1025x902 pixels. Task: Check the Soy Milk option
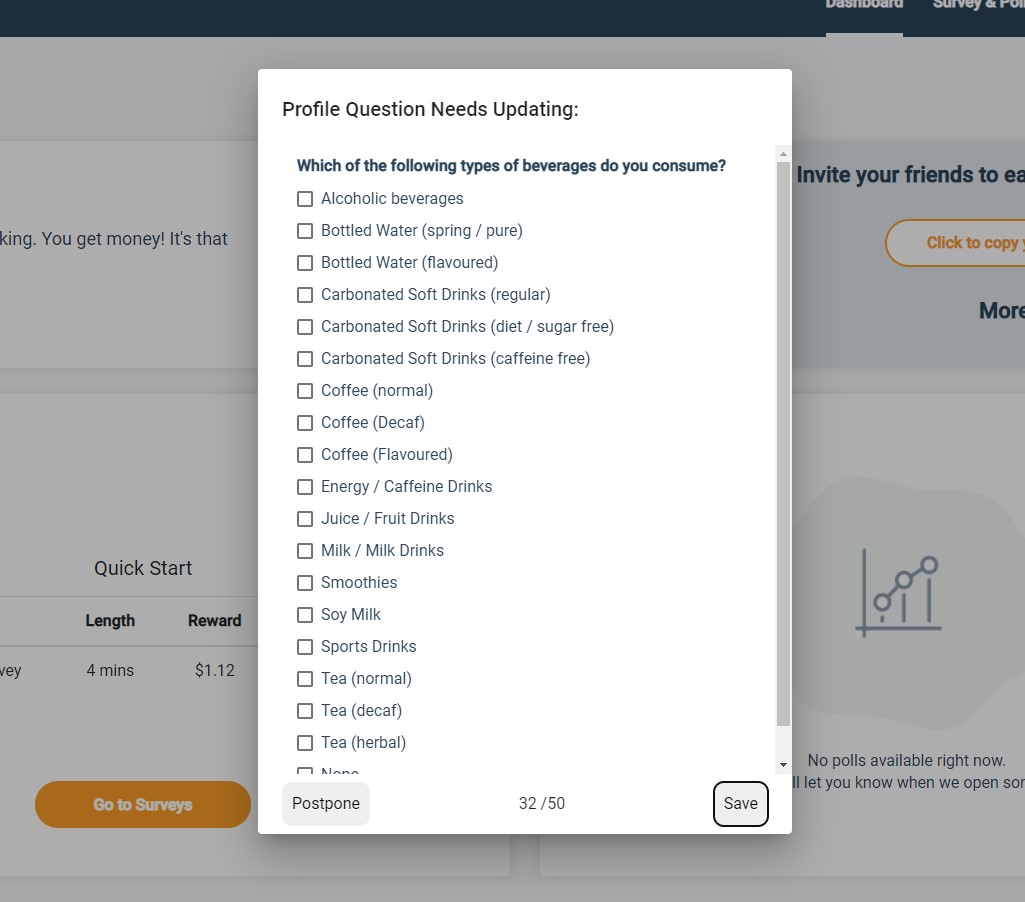pos(305,615)
